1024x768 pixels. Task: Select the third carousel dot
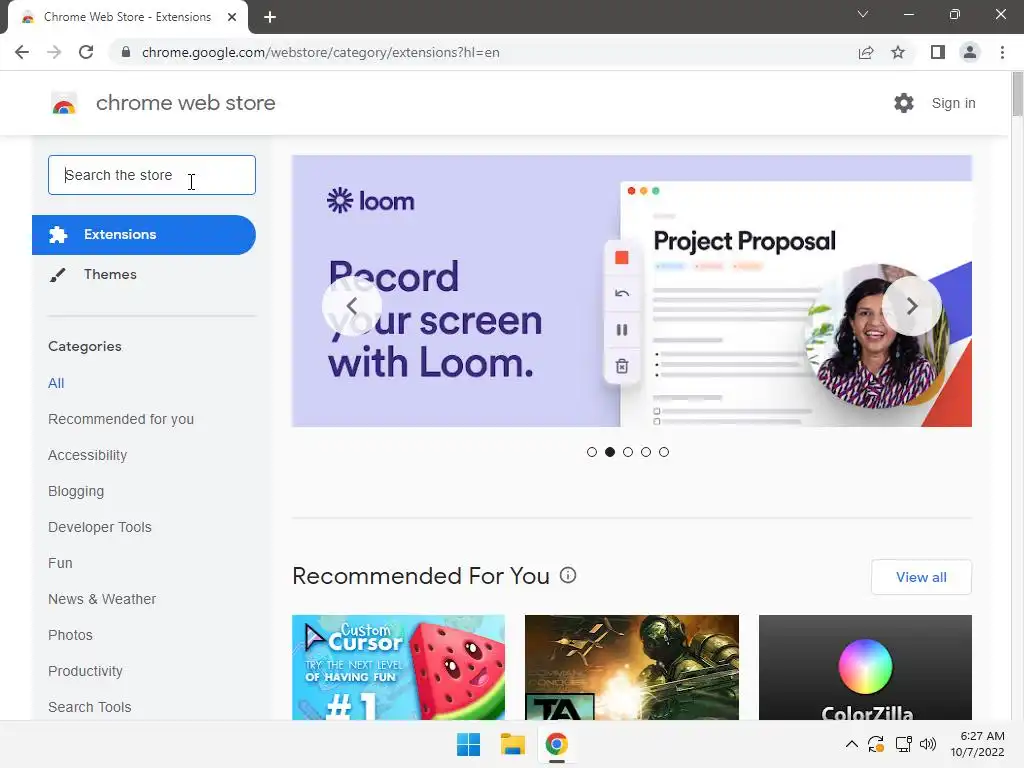[628, 452]
